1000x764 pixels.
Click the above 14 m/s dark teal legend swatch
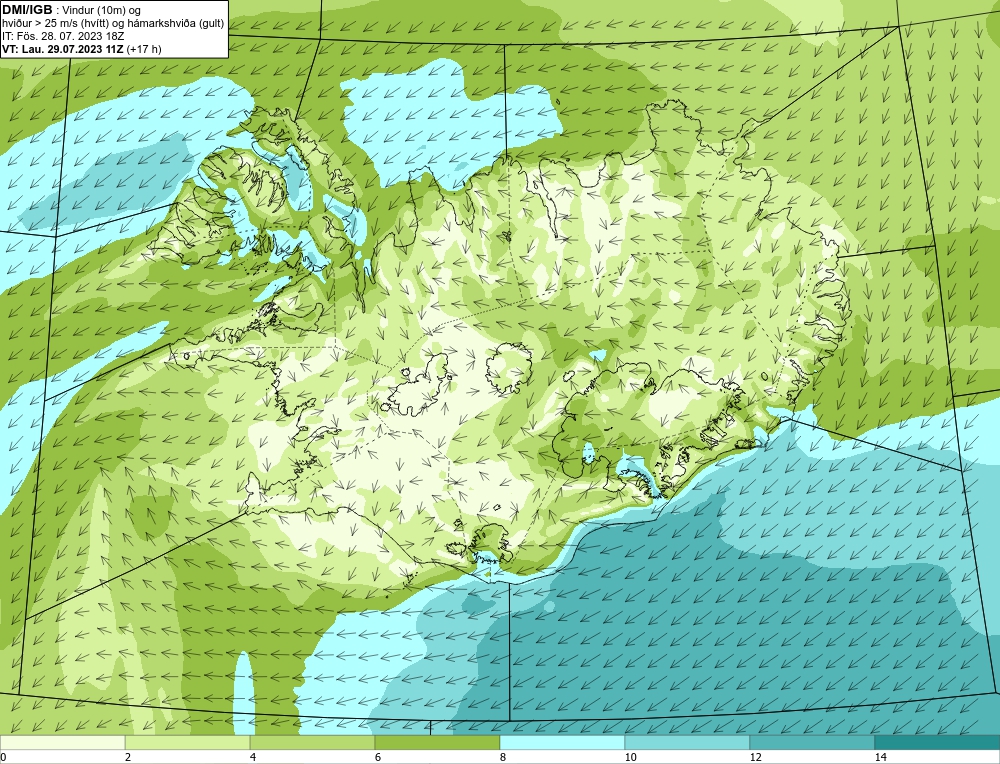(937, 742)
